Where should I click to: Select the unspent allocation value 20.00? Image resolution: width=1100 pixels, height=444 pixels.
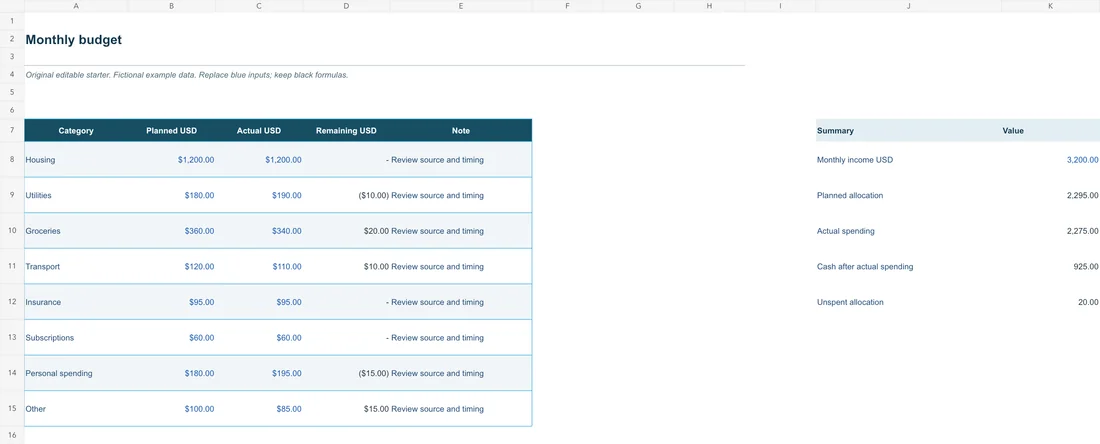pos(1050,302)
